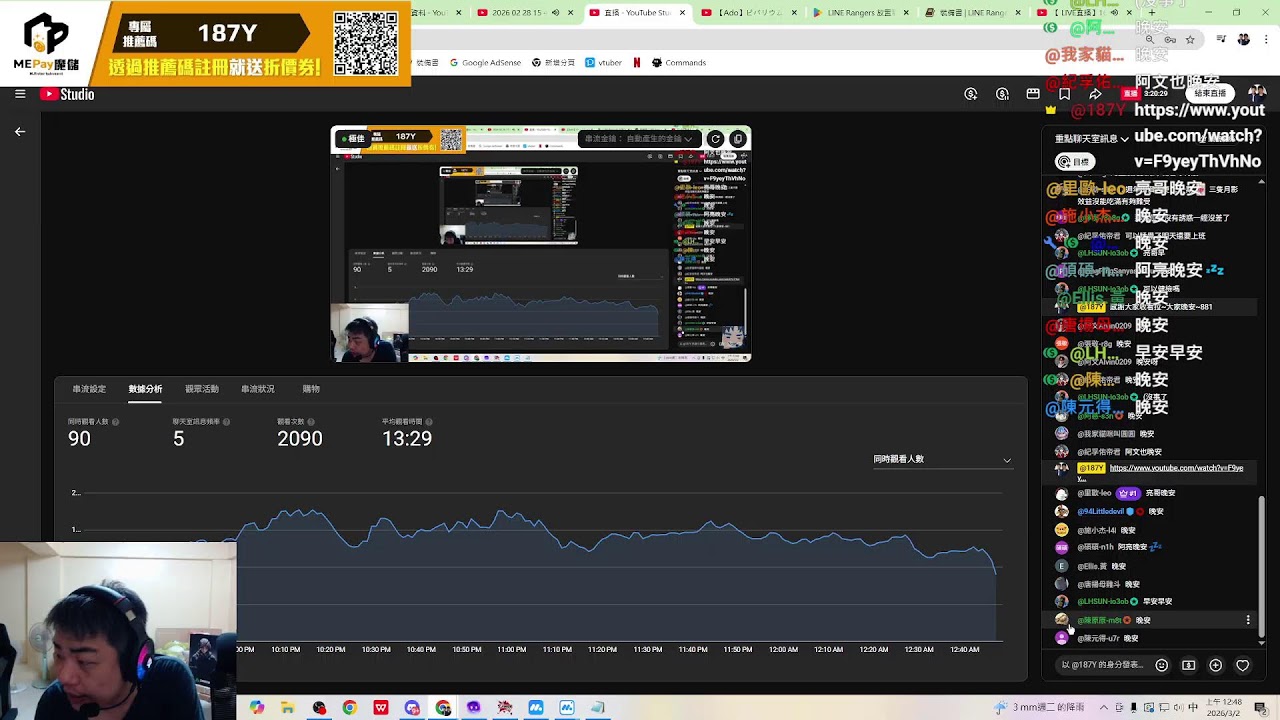Screen dimensions: 1280x720
Task: Click the views count 2090
Action: pyautogui.click(x=300, y=439)
